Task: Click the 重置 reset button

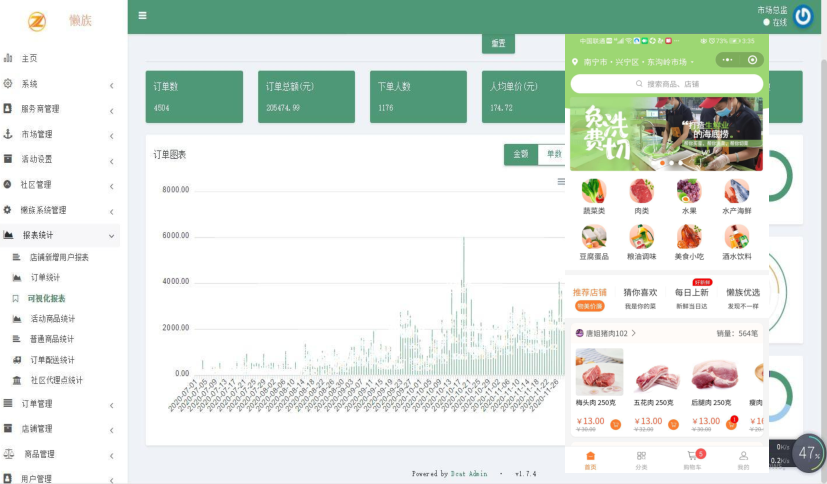Action: click(498, 44)
